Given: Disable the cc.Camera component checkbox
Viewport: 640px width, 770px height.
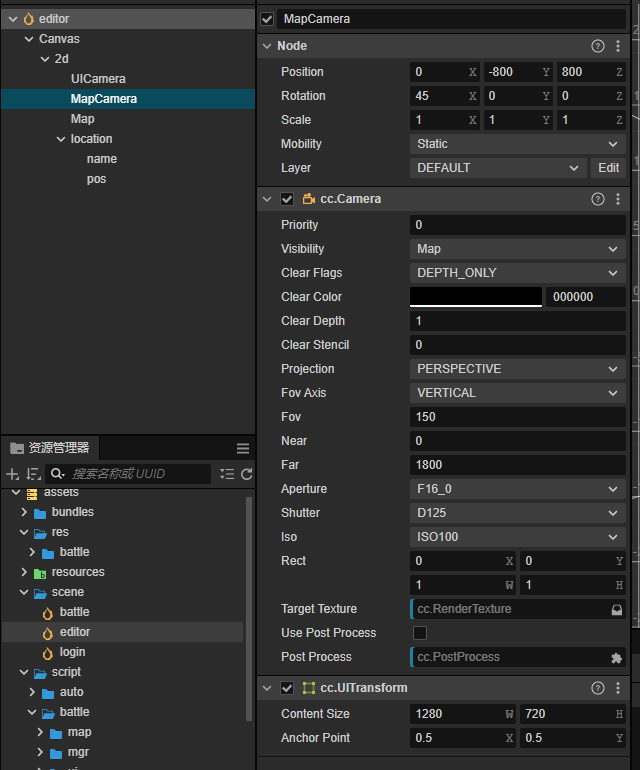Looking at the screenshot, I should click(x=287, y=199).
